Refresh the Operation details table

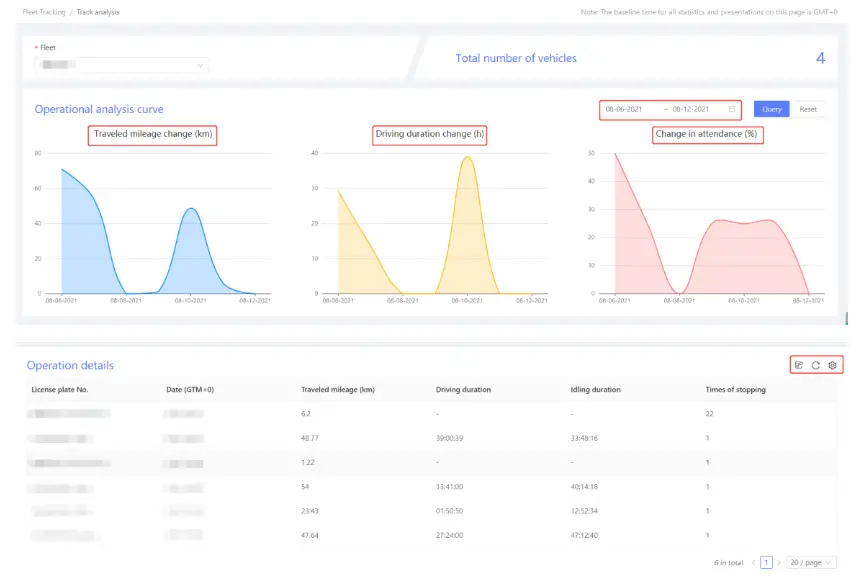[x=815, y=365]
